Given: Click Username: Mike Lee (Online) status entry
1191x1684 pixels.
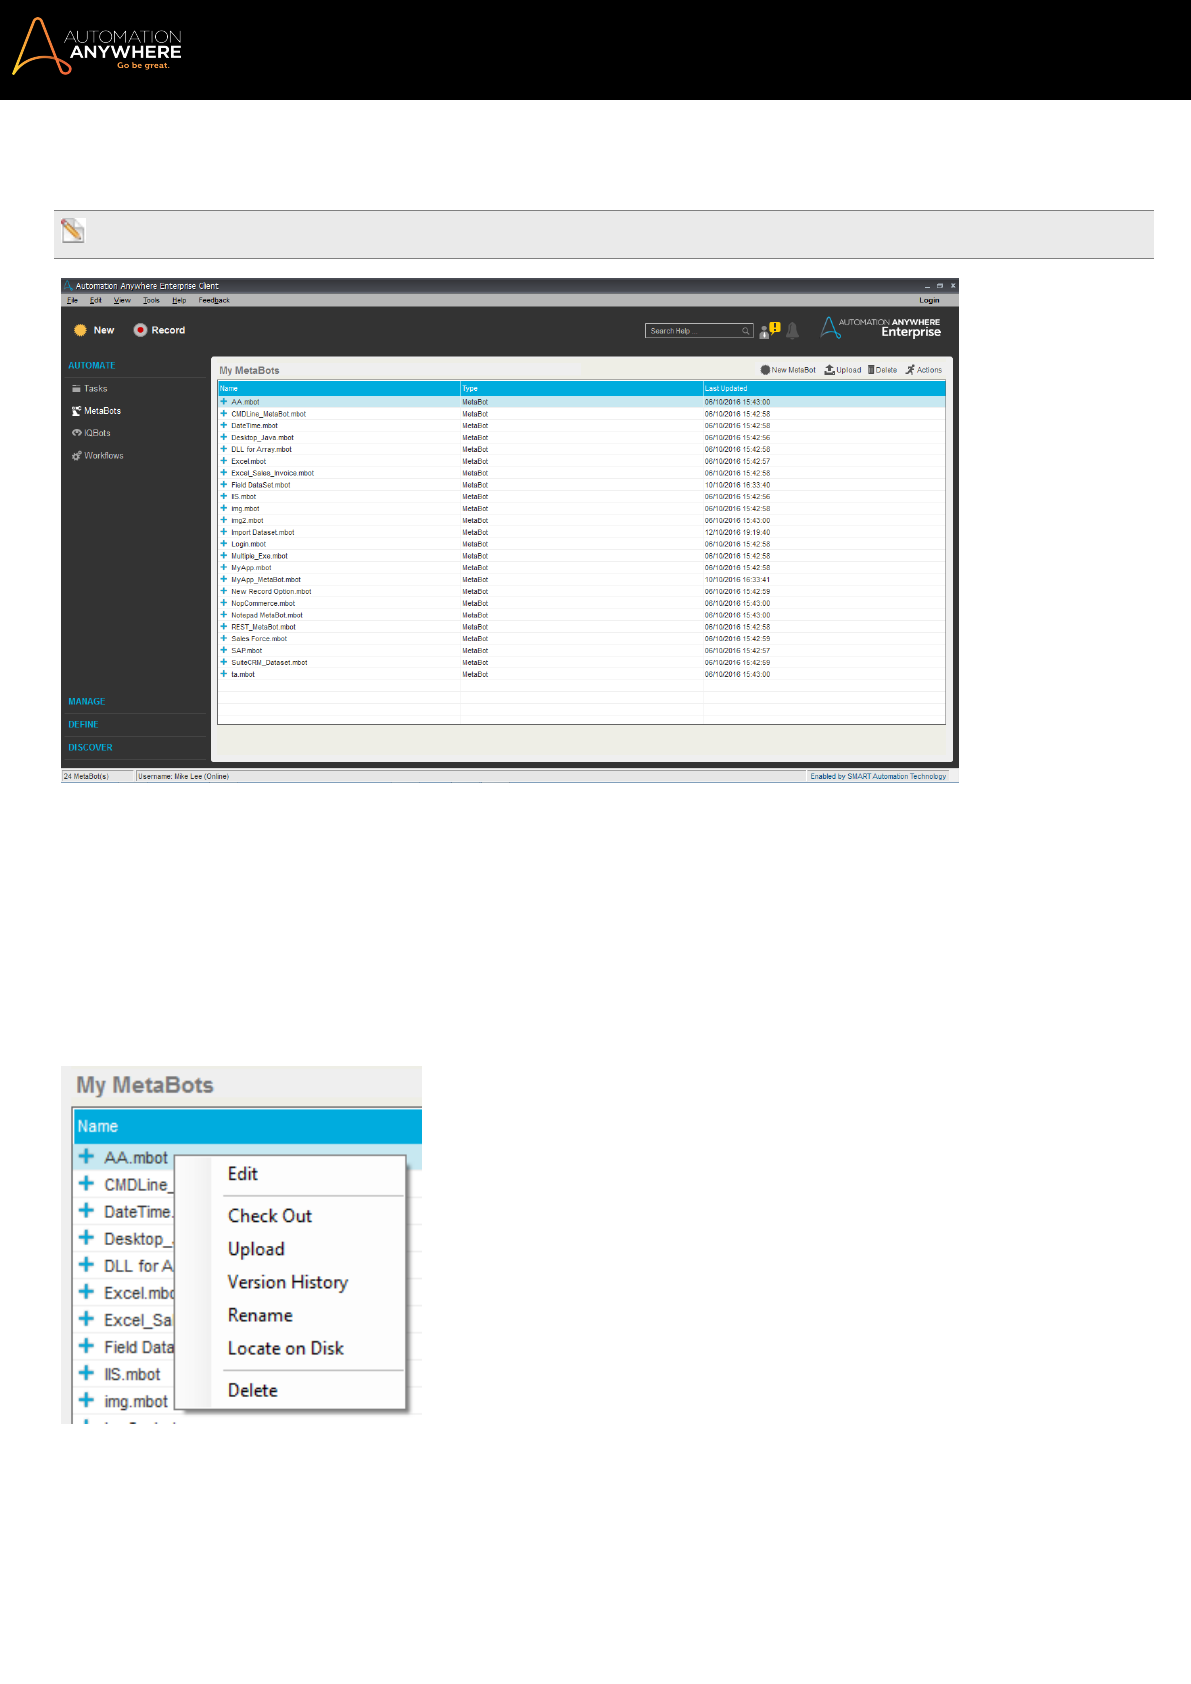Looking at the screenshot, I should click(184, 776).
